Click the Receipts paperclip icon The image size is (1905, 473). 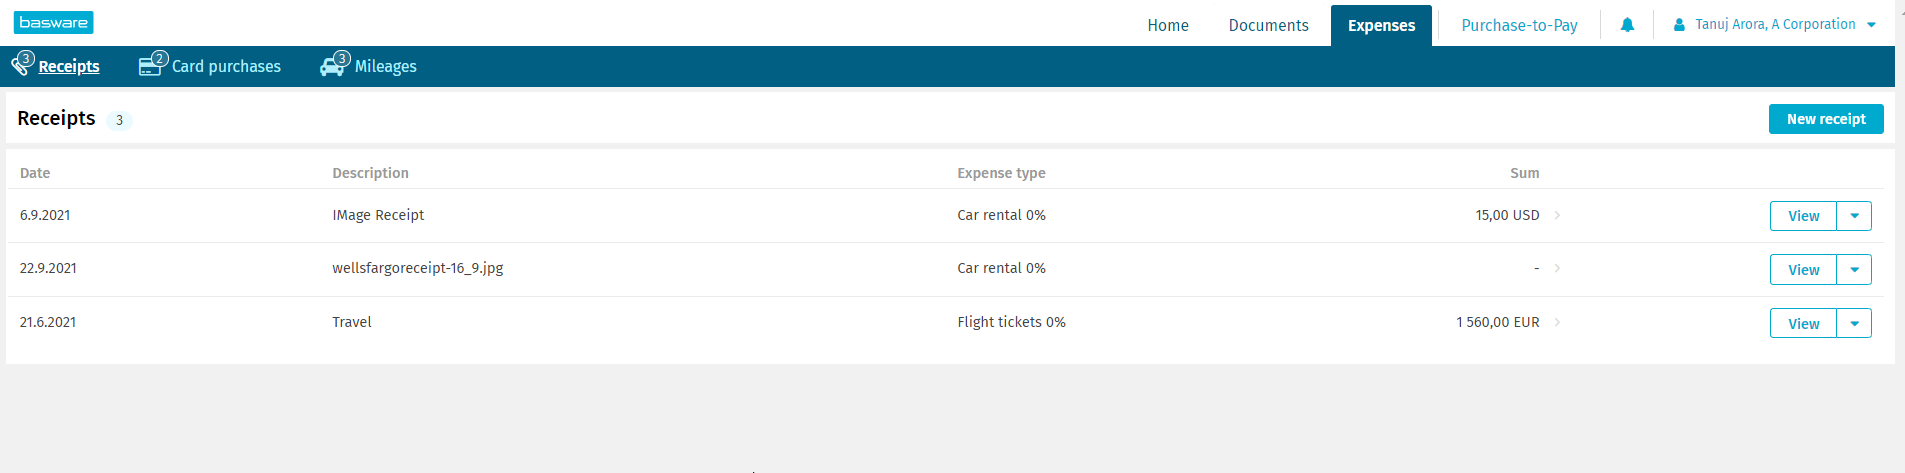(x=21, y=66)
